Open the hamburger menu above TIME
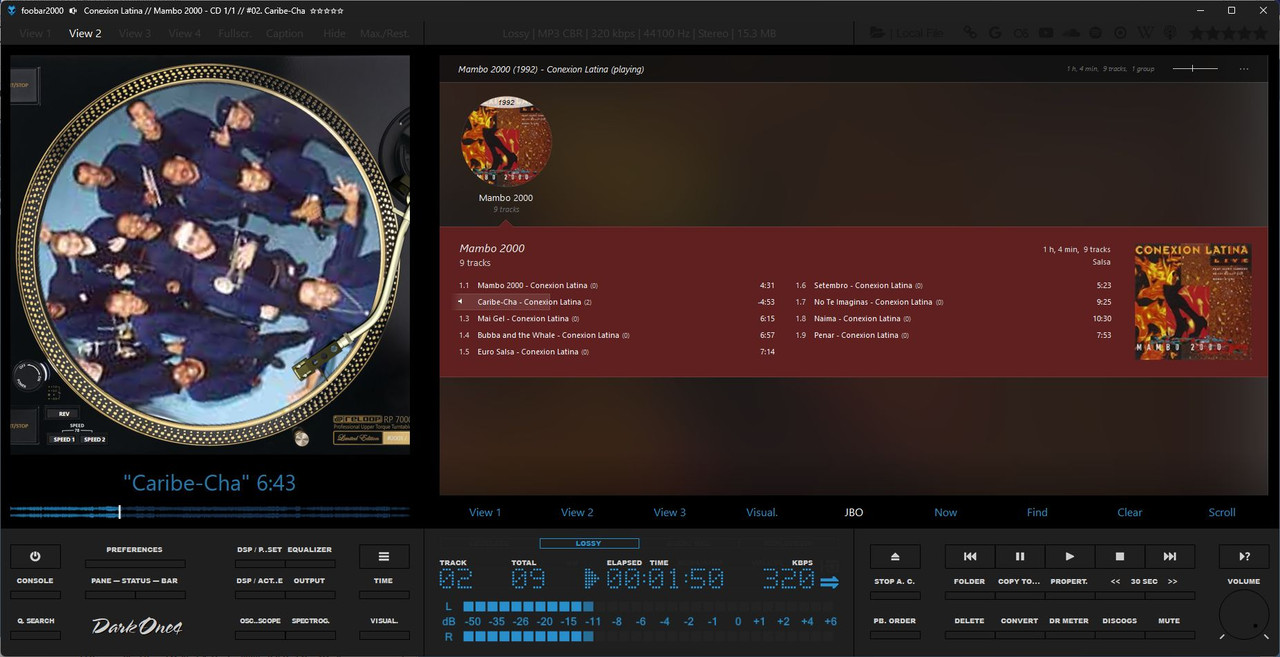 [x=384, y=557]
